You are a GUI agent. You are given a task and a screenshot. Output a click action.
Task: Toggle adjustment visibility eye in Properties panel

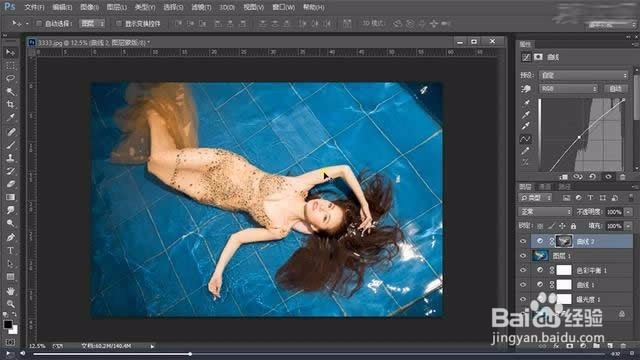[x=608, y=177]
